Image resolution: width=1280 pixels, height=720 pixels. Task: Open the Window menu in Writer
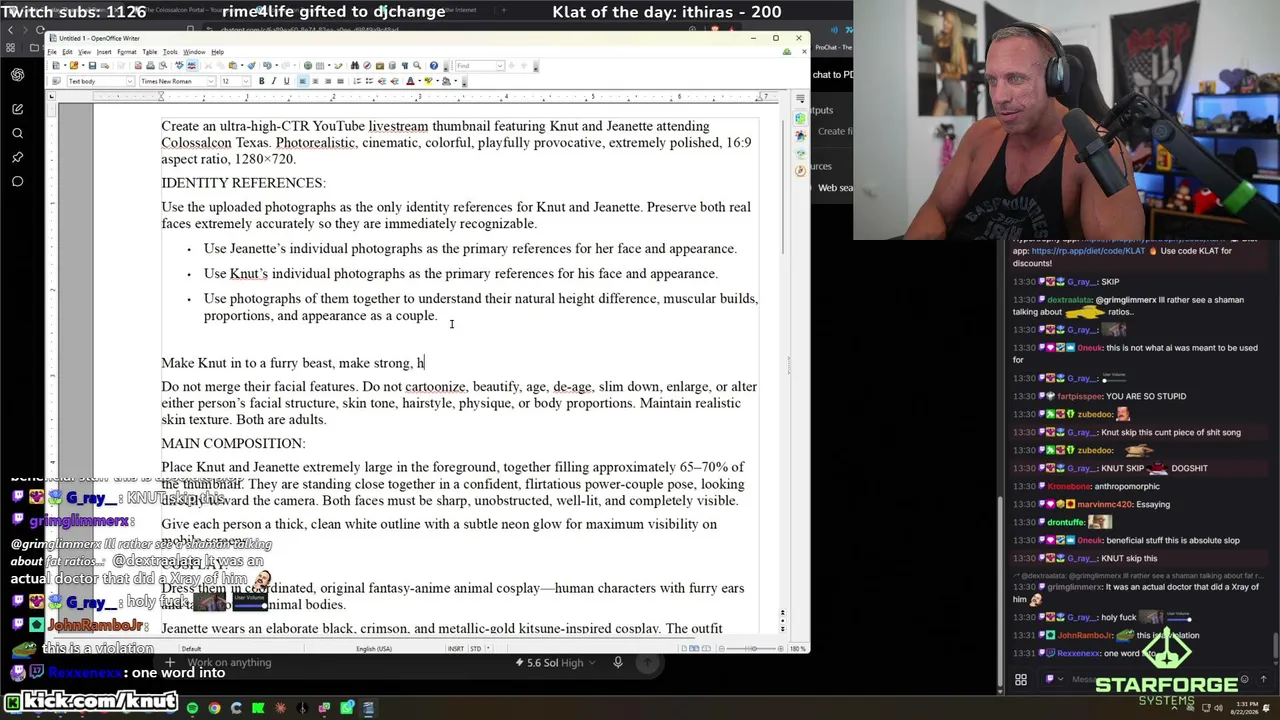click(x=194, y=52)
